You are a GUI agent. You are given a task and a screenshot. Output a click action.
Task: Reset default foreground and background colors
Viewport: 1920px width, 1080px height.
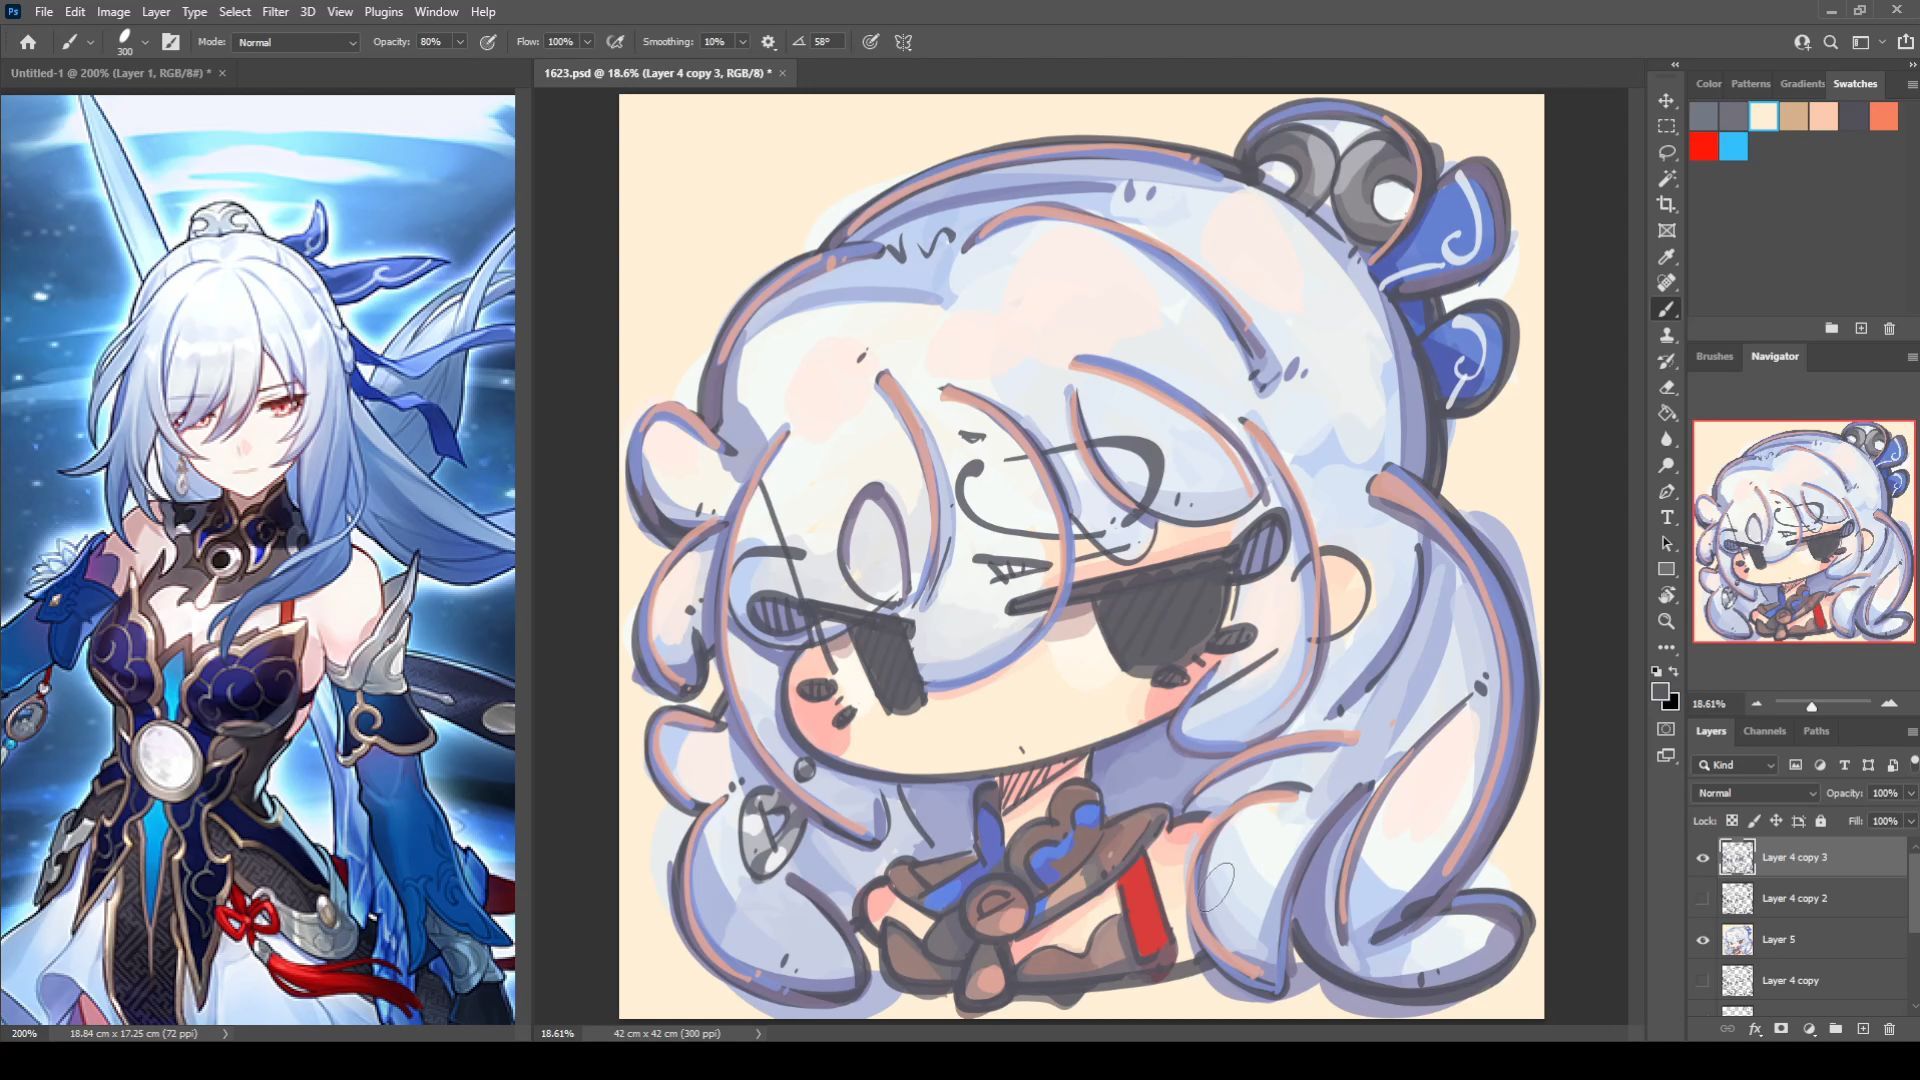(x=1656, y=671)
